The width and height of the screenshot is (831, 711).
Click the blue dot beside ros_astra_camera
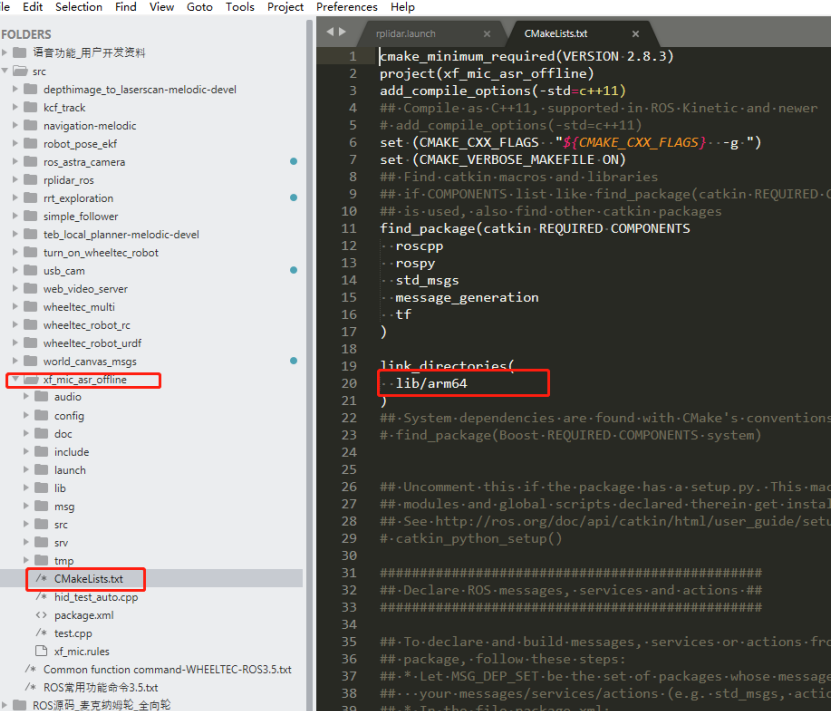(x=293, y=161)
